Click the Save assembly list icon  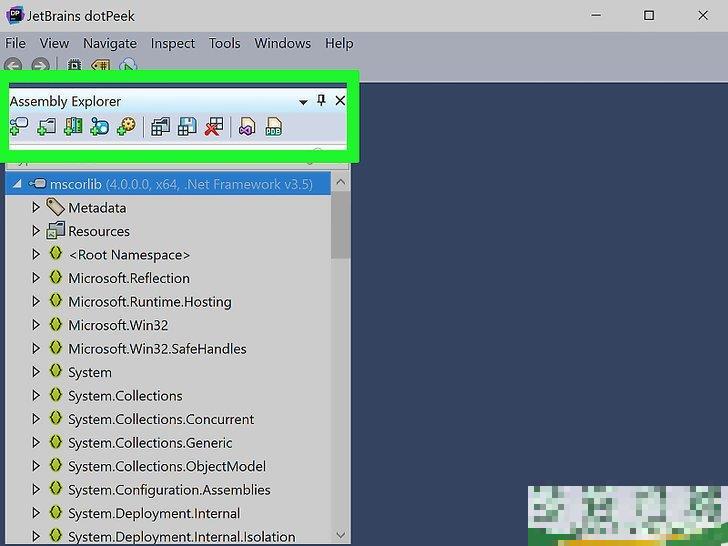(x=186, y=127)
